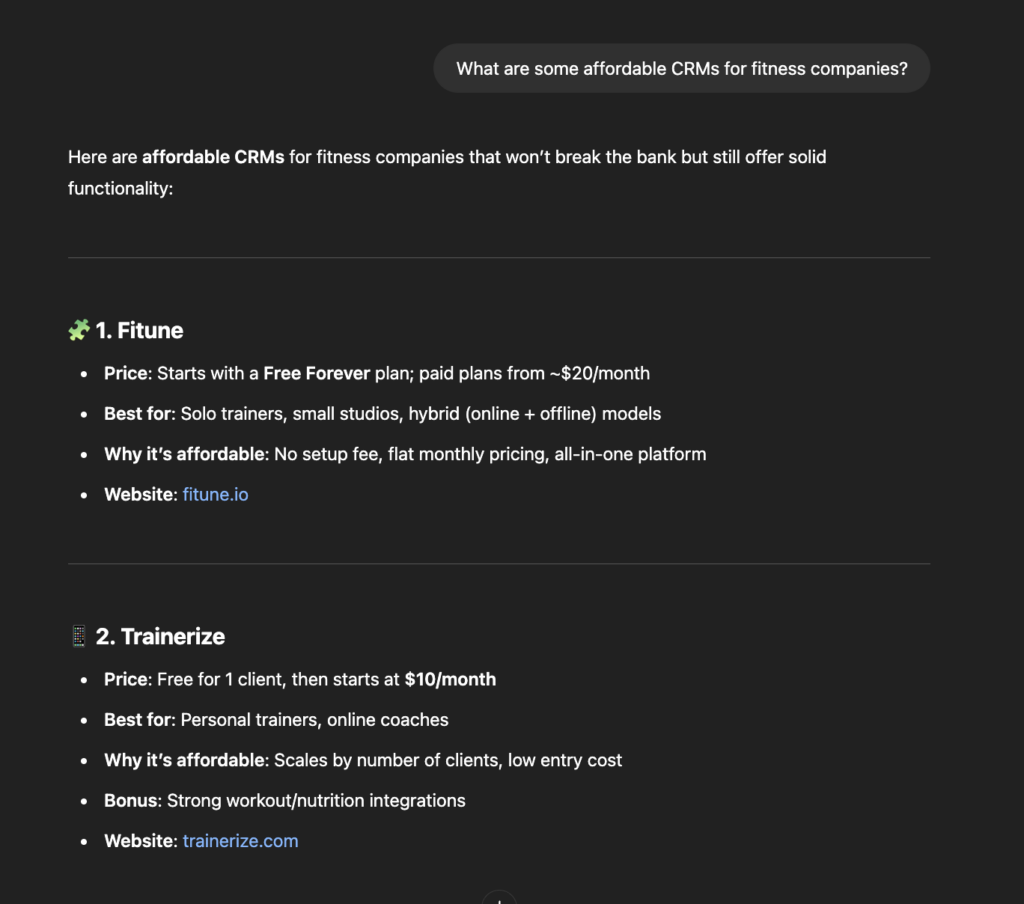Click the "Website" label under Fitune
Screen dimensions: 1024x904
click(139, 494)
